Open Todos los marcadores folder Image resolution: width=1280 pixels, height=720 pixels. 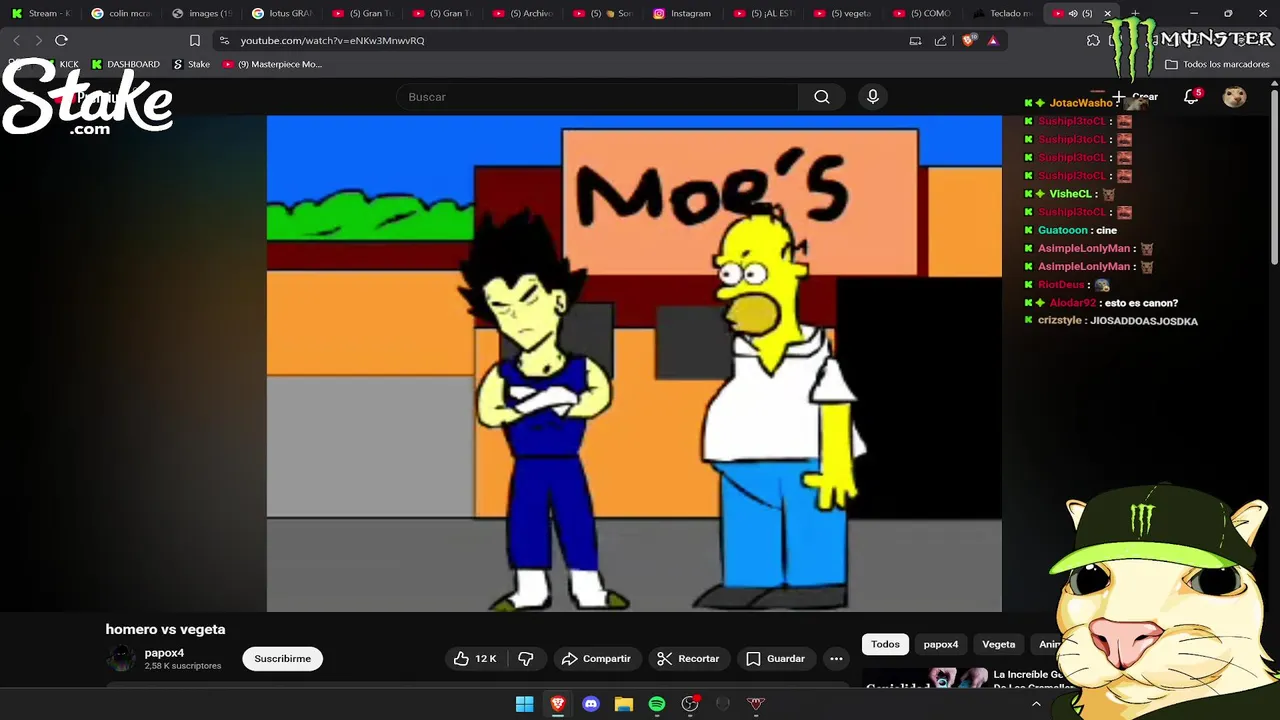pyautogui.click(x=1217, y=64)
